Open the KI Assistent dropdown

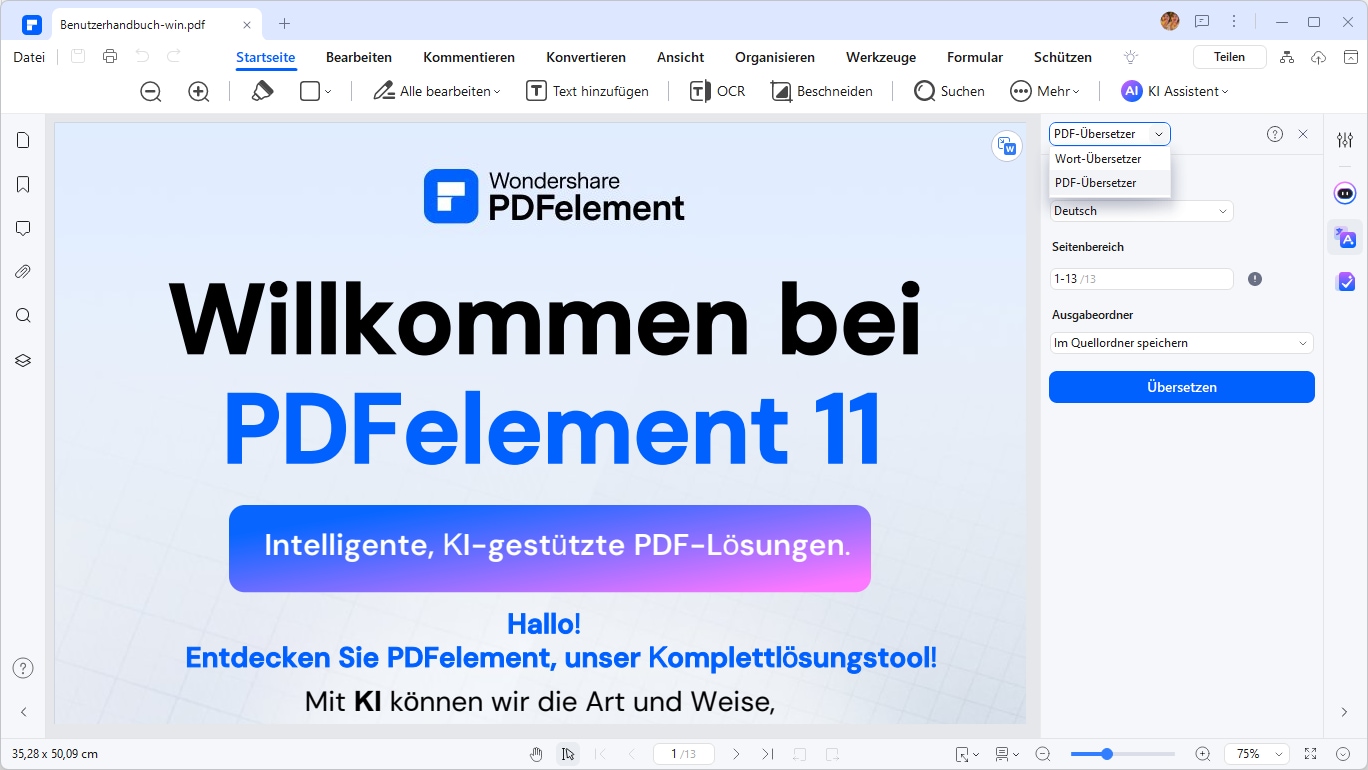pyautogui.click(x=1175, y=91)
